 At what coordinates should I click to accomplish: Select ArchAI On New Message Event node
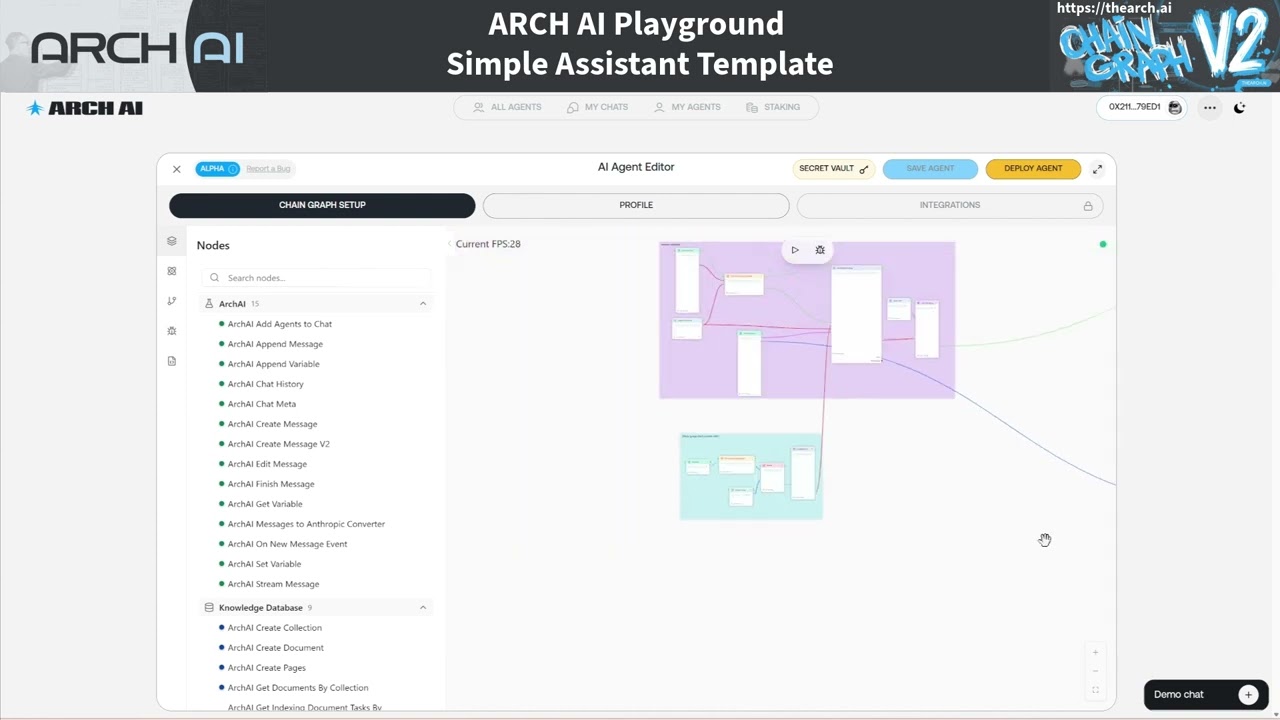(287, 544)
